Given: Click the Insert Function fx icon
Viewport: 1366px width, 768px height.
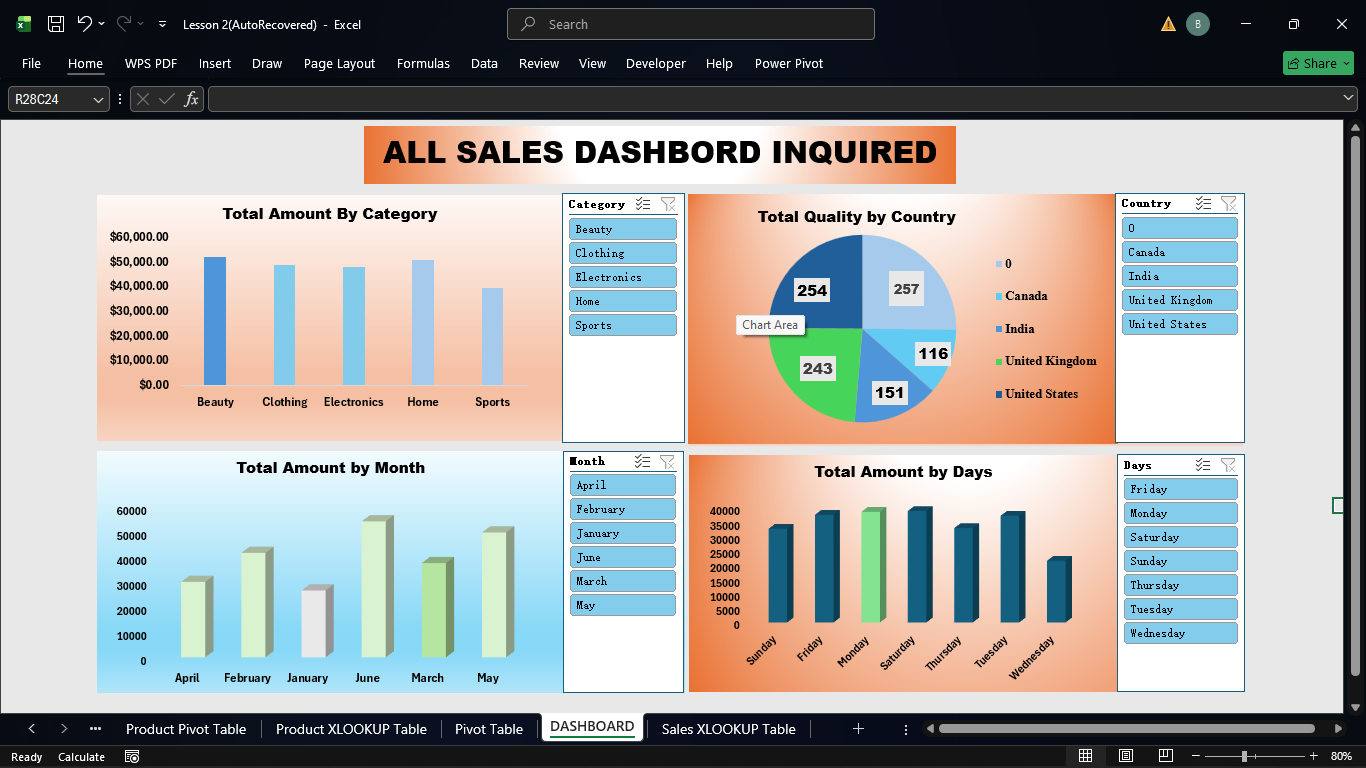Looking at the screenshot, I should [x=191, y=98].
